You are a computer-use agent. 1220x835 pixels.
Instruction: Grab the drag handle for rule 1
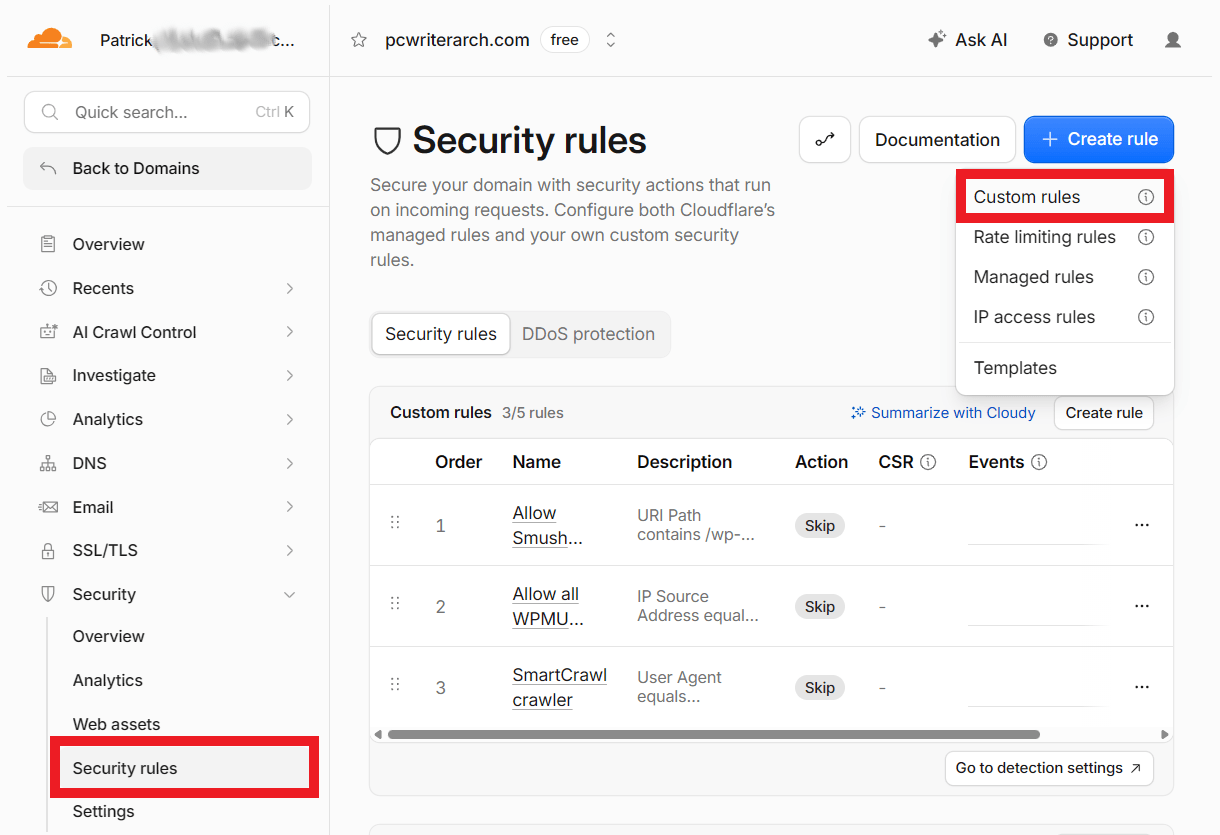pyautogui.click(x=395, y=522)
